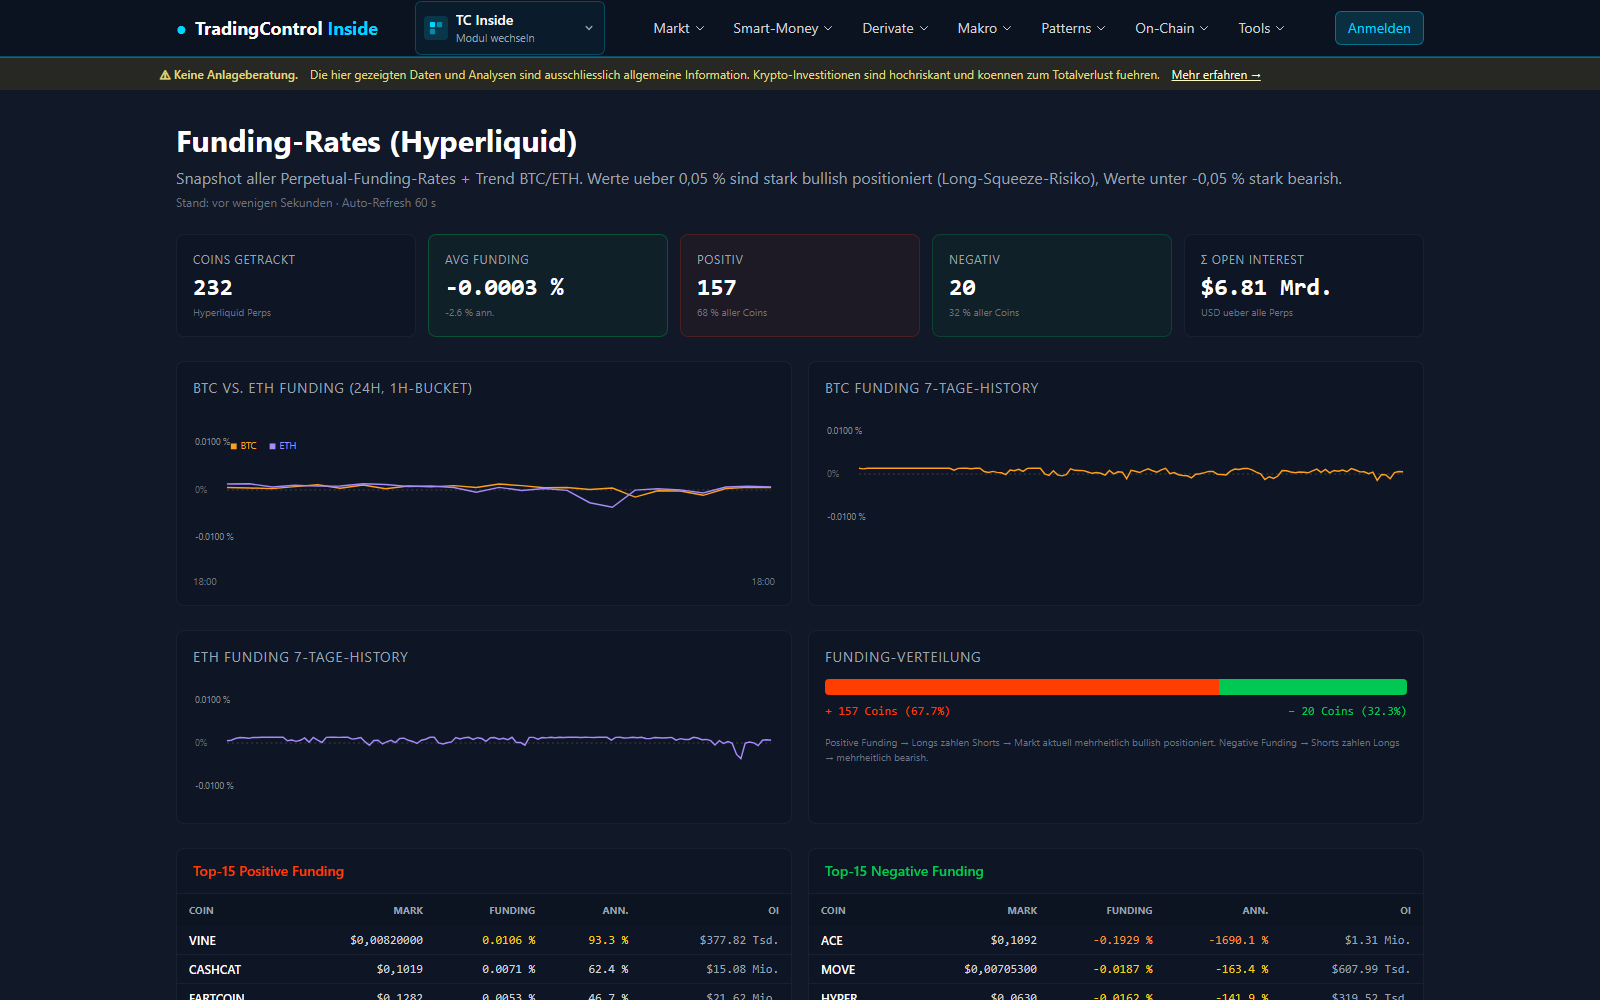Viewport: 1600px width, 1000px height.
Task: Click ACE annualized value -1690.1 %
Action: tap(1239, 941)
